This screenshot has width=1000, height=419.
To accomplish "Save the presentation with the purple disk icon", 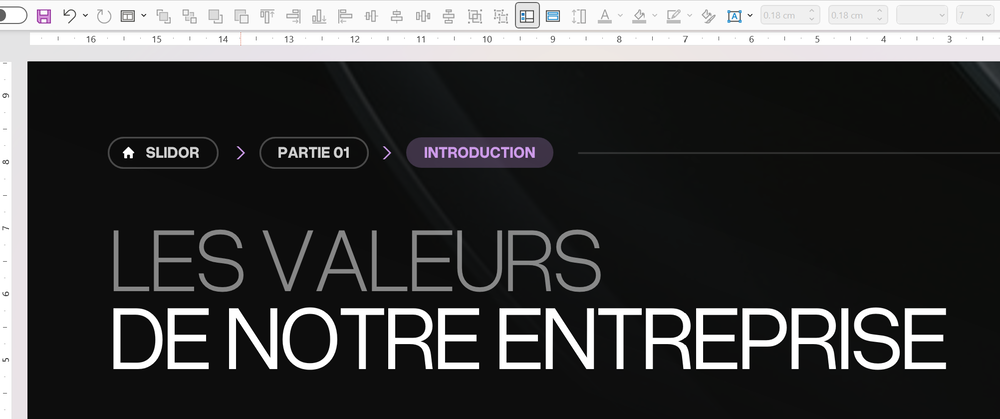I will point(44,16).
